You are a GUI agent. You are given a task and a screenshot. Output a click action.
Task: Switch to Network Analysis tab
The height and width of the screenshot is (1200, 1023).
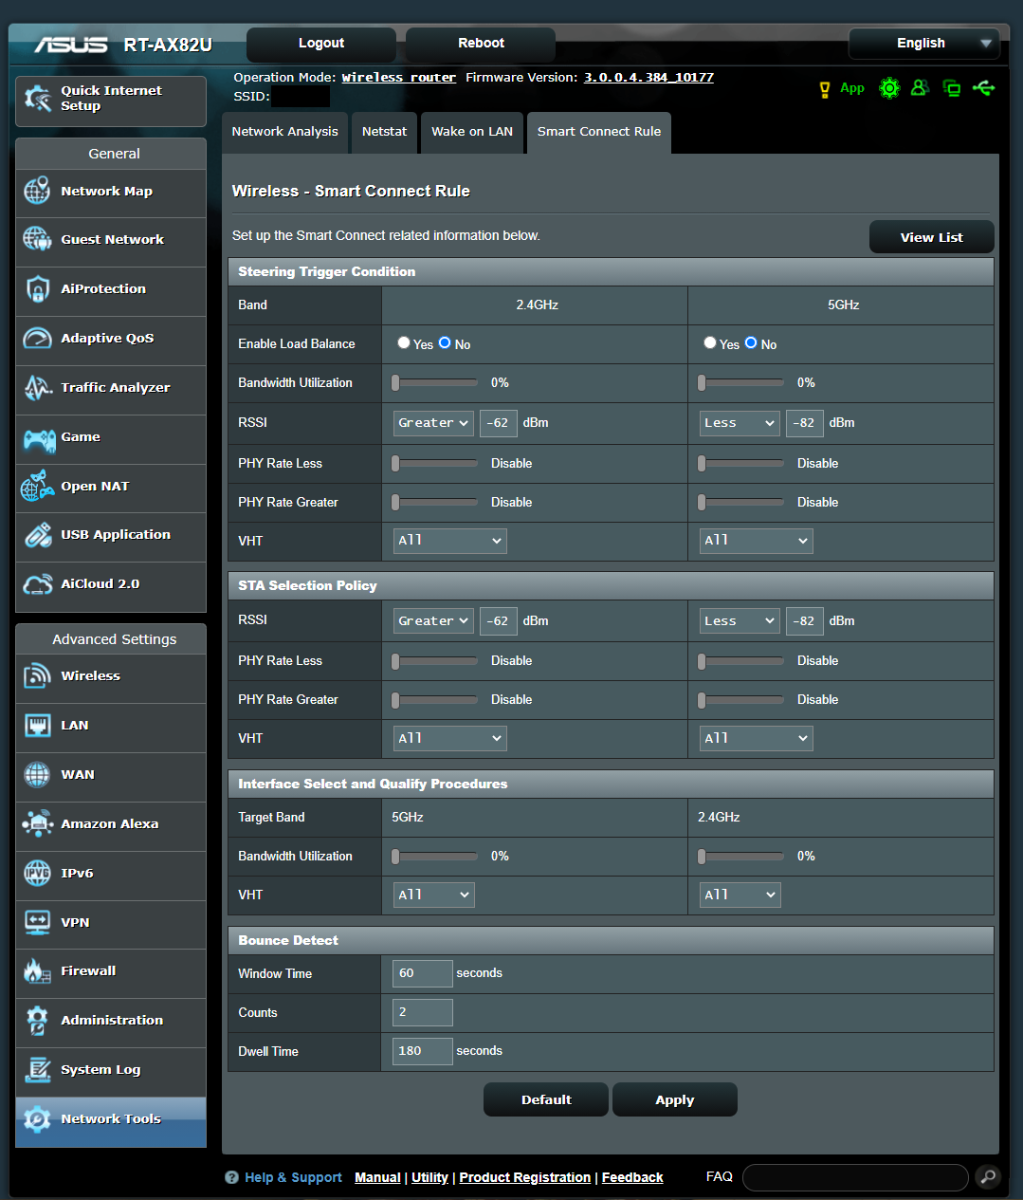[284, 133]
